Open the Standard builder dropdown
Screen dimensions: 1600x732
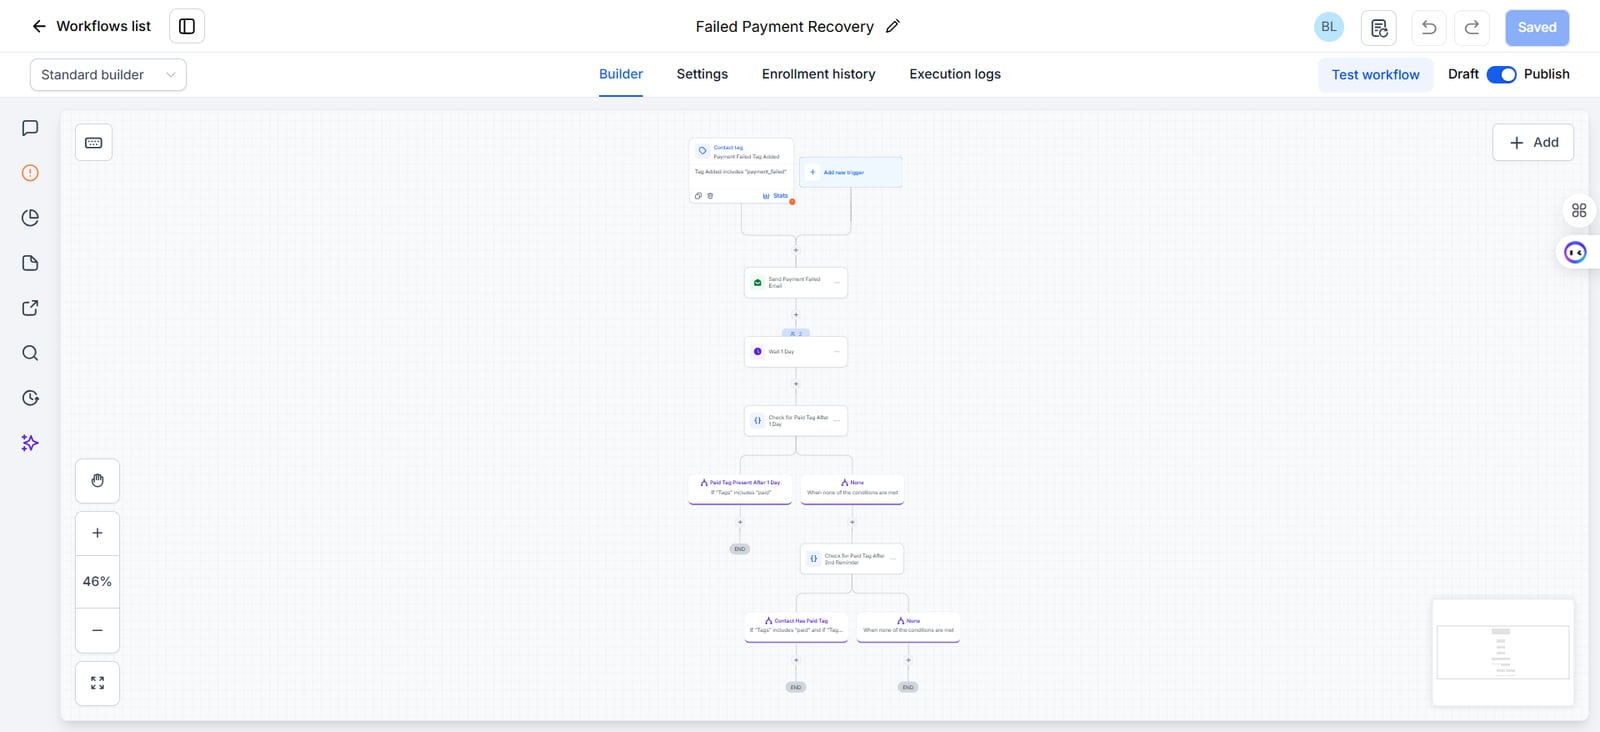point(108,75)
